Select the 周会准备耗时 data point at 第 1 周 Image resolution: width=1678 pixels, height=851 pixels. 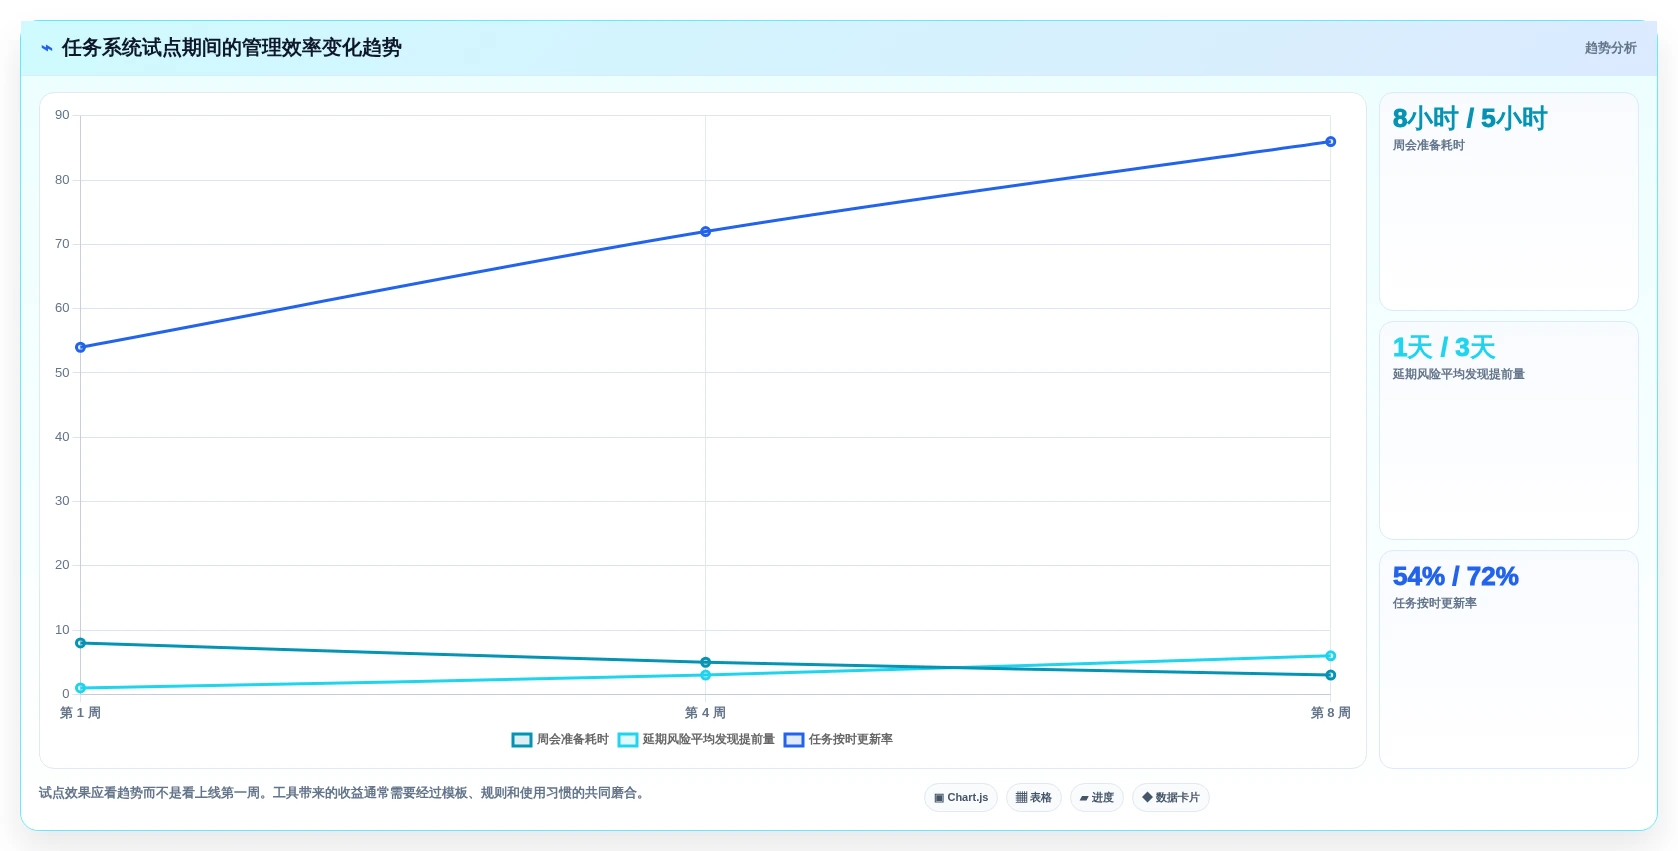81,643
